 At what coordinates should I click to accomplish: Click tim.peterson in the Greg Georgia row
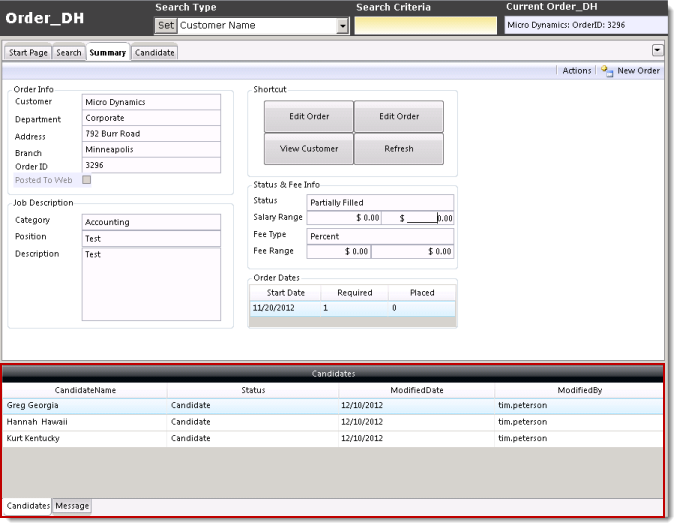579,405
